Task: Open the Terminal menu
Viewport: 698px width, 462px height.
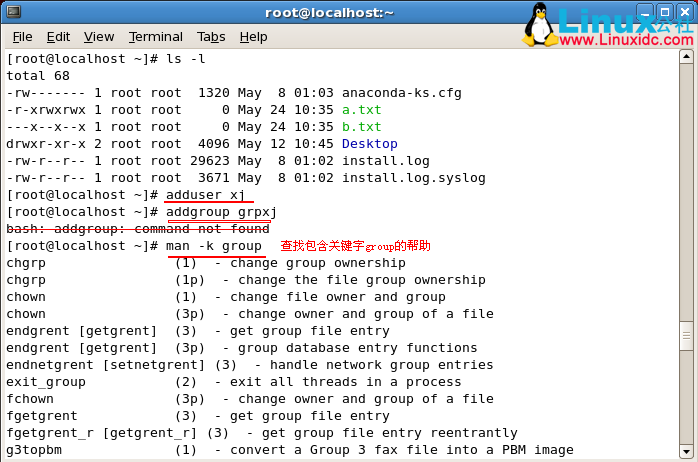Action: [x=156, y=36]
